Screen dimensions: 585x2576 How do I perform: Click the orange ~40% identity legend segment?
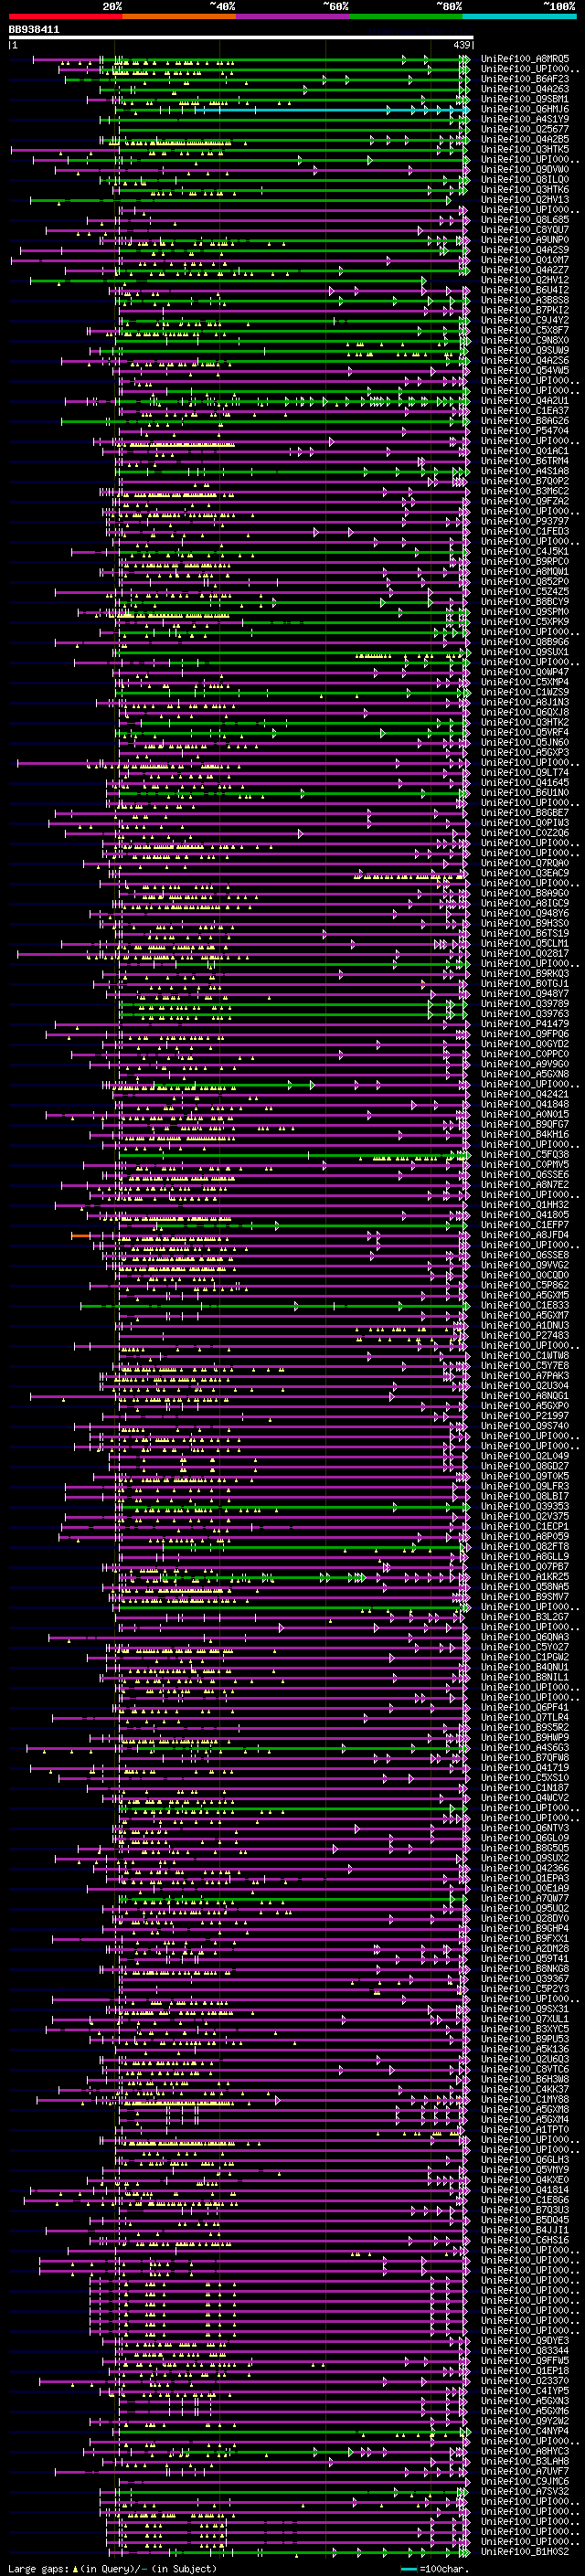[179, 16]
